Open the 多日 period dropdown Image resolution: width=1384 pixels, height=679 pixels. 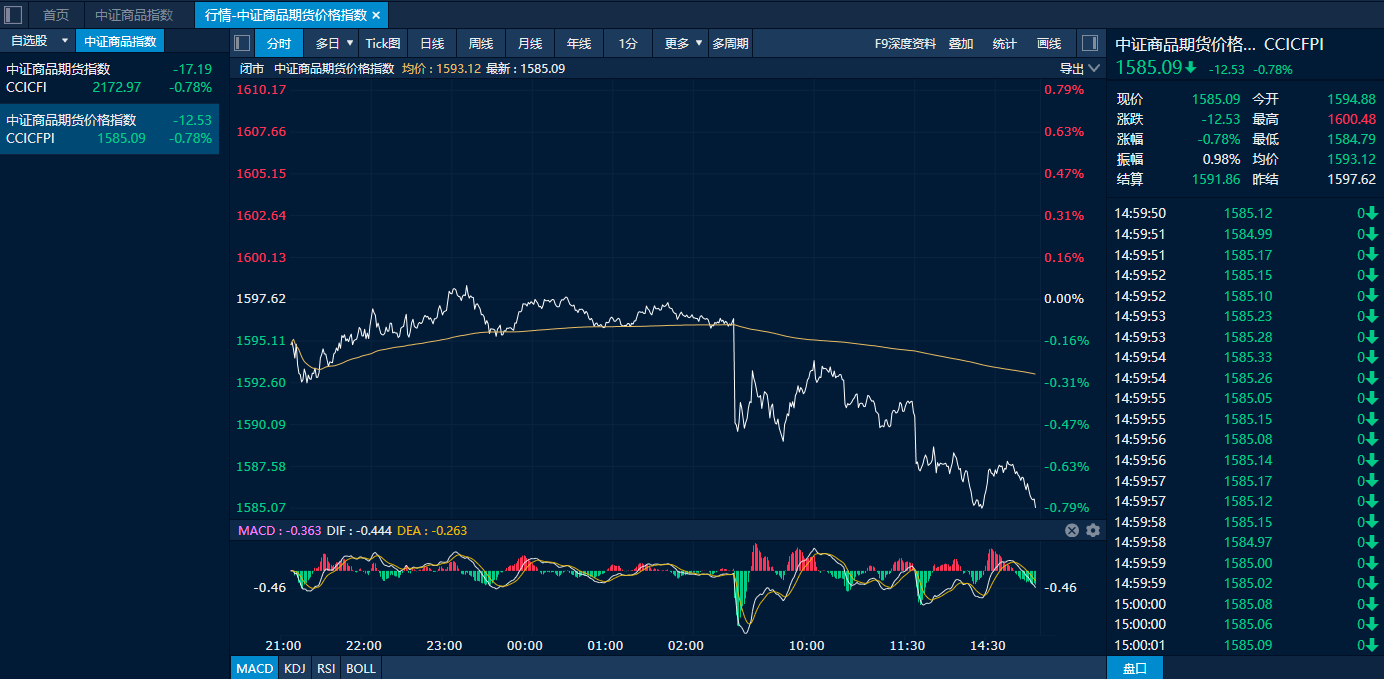[334, 43]
